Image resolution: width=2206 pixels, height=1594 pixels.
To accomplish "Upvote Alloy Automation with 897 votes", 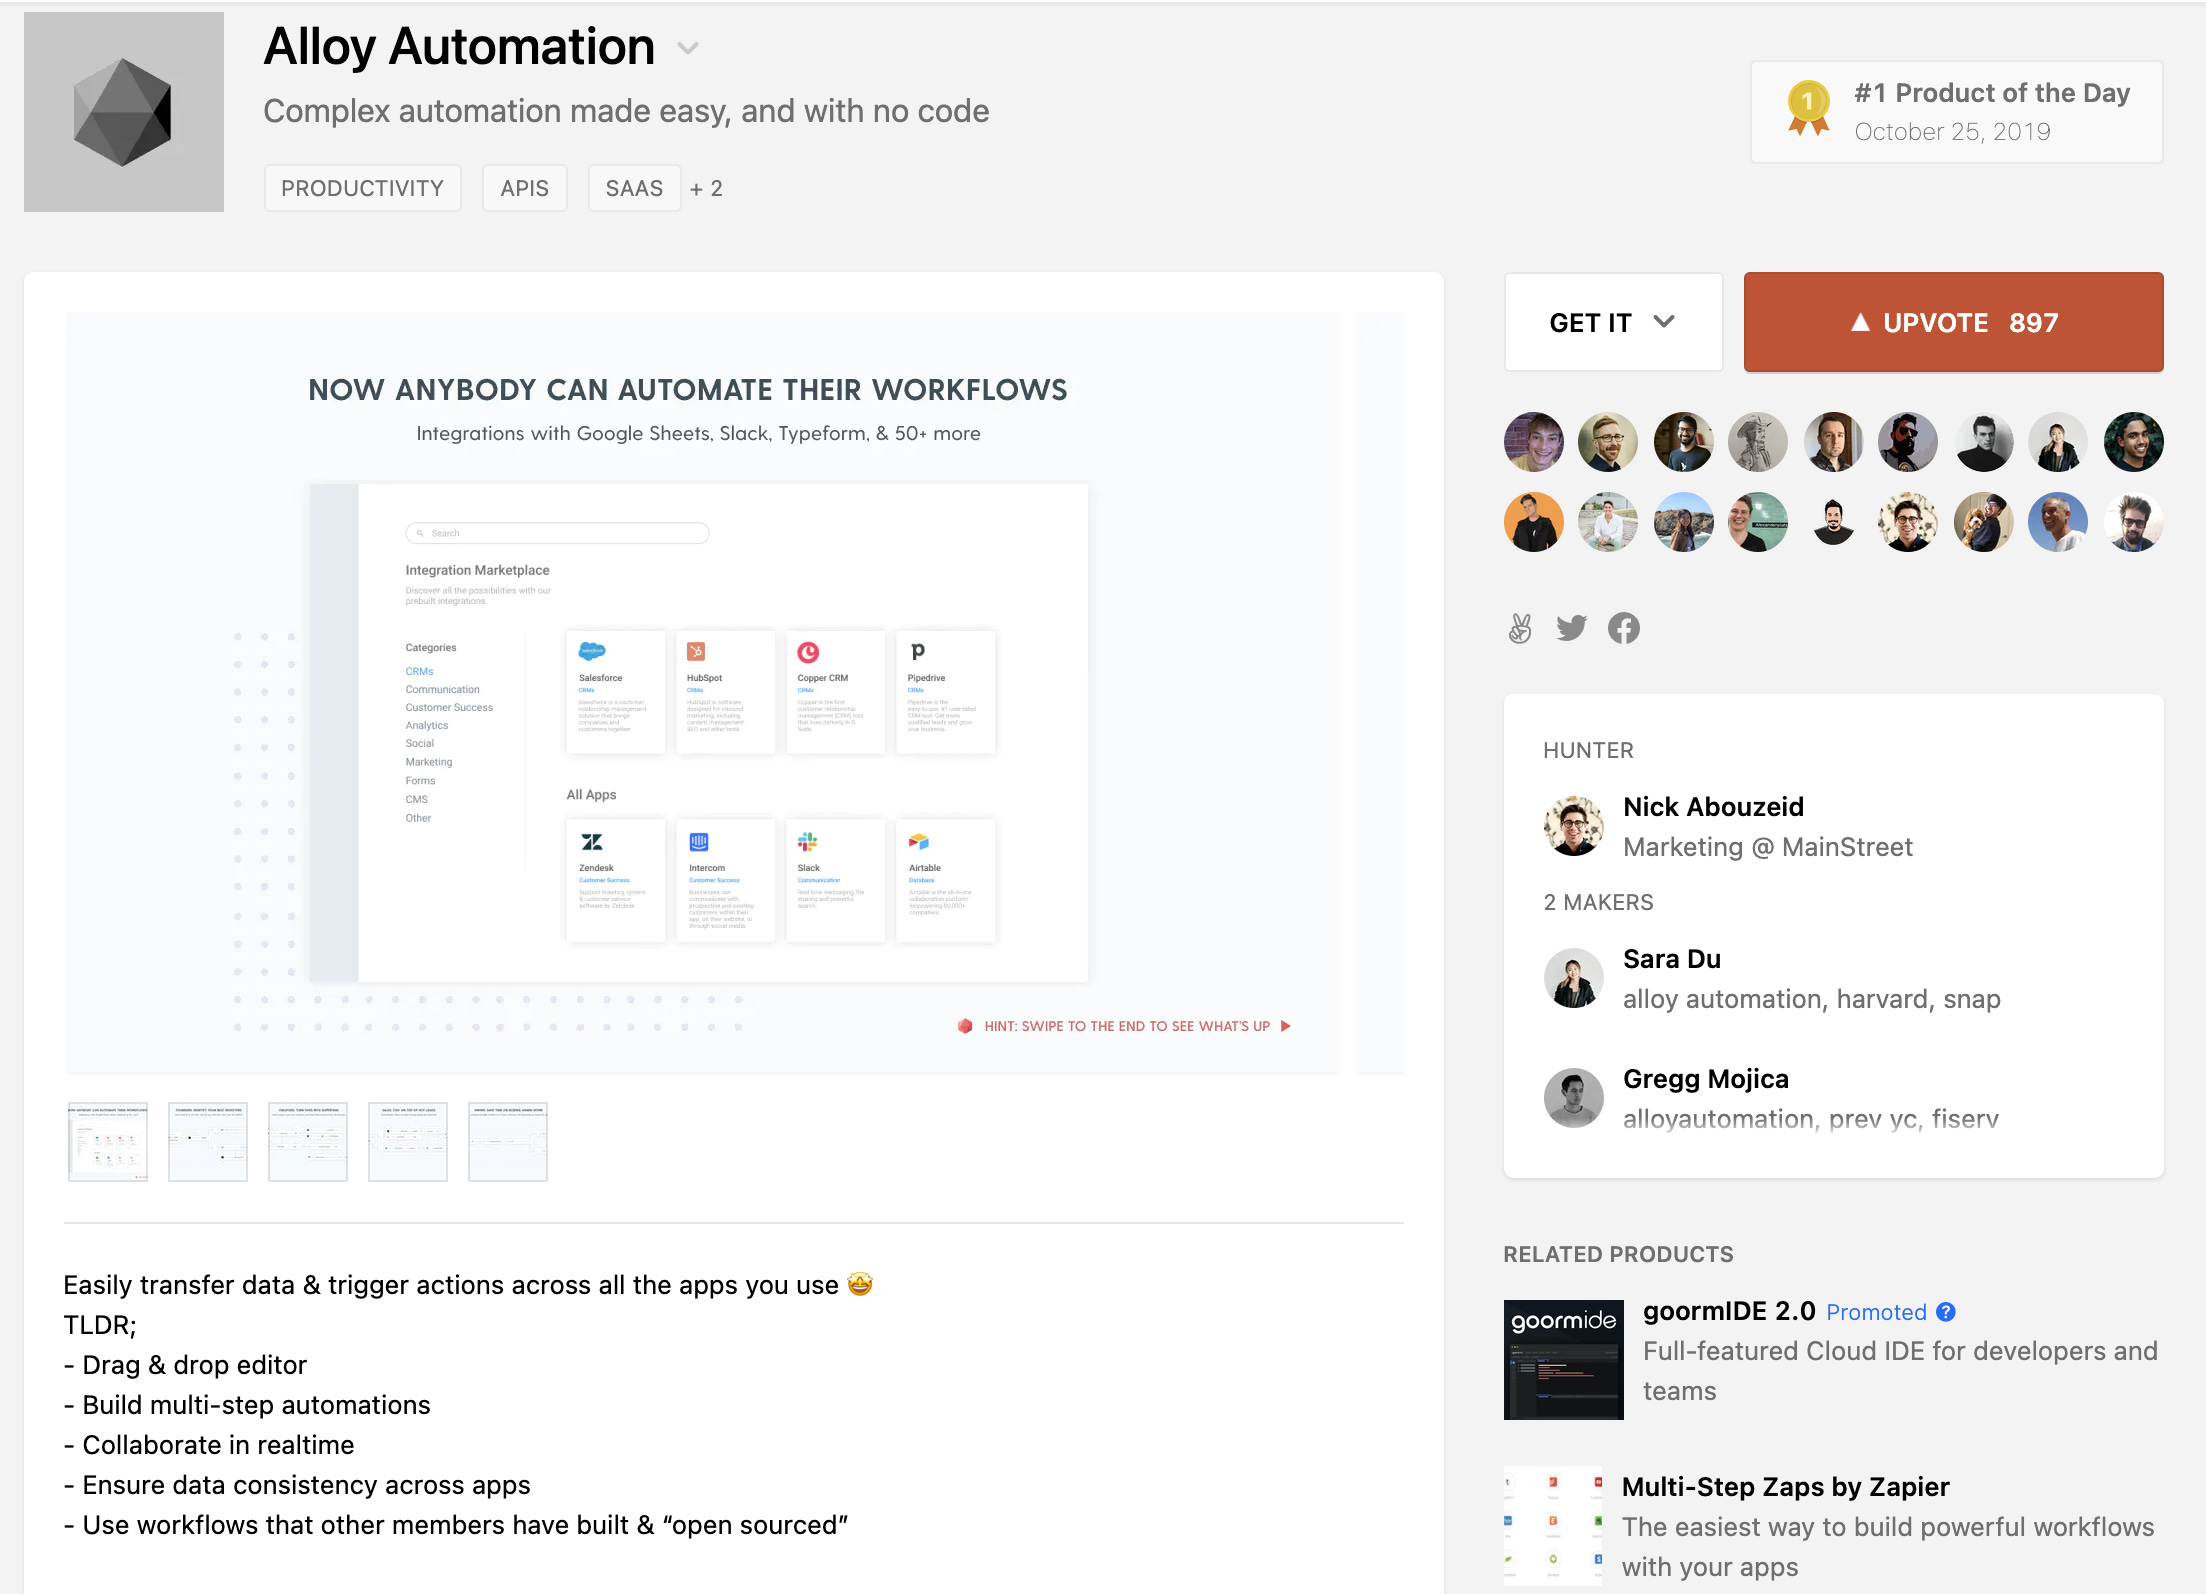I will 1953,322.
